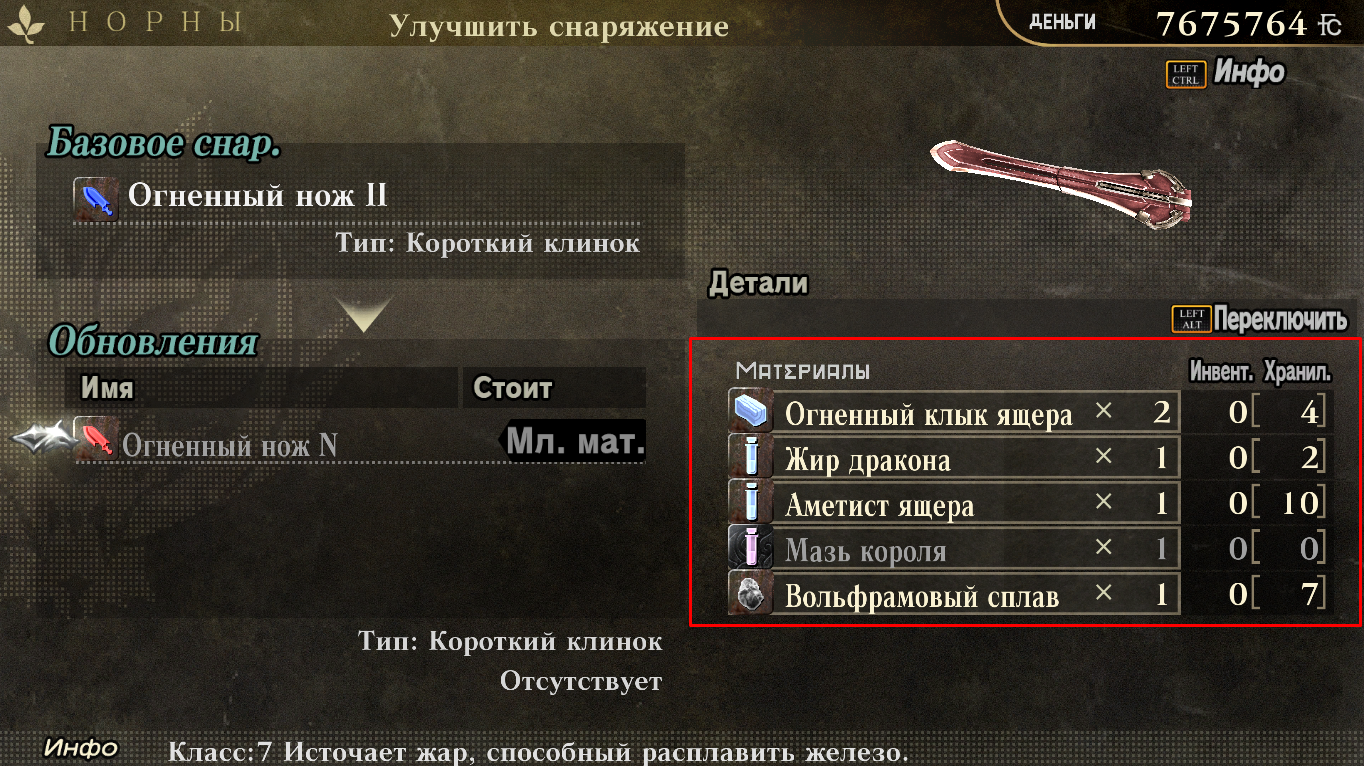Viewport: 1364px width, 766px height.
Task: Toggle details view with LEFT ALT Переключить
Action: coord(1260,319)
